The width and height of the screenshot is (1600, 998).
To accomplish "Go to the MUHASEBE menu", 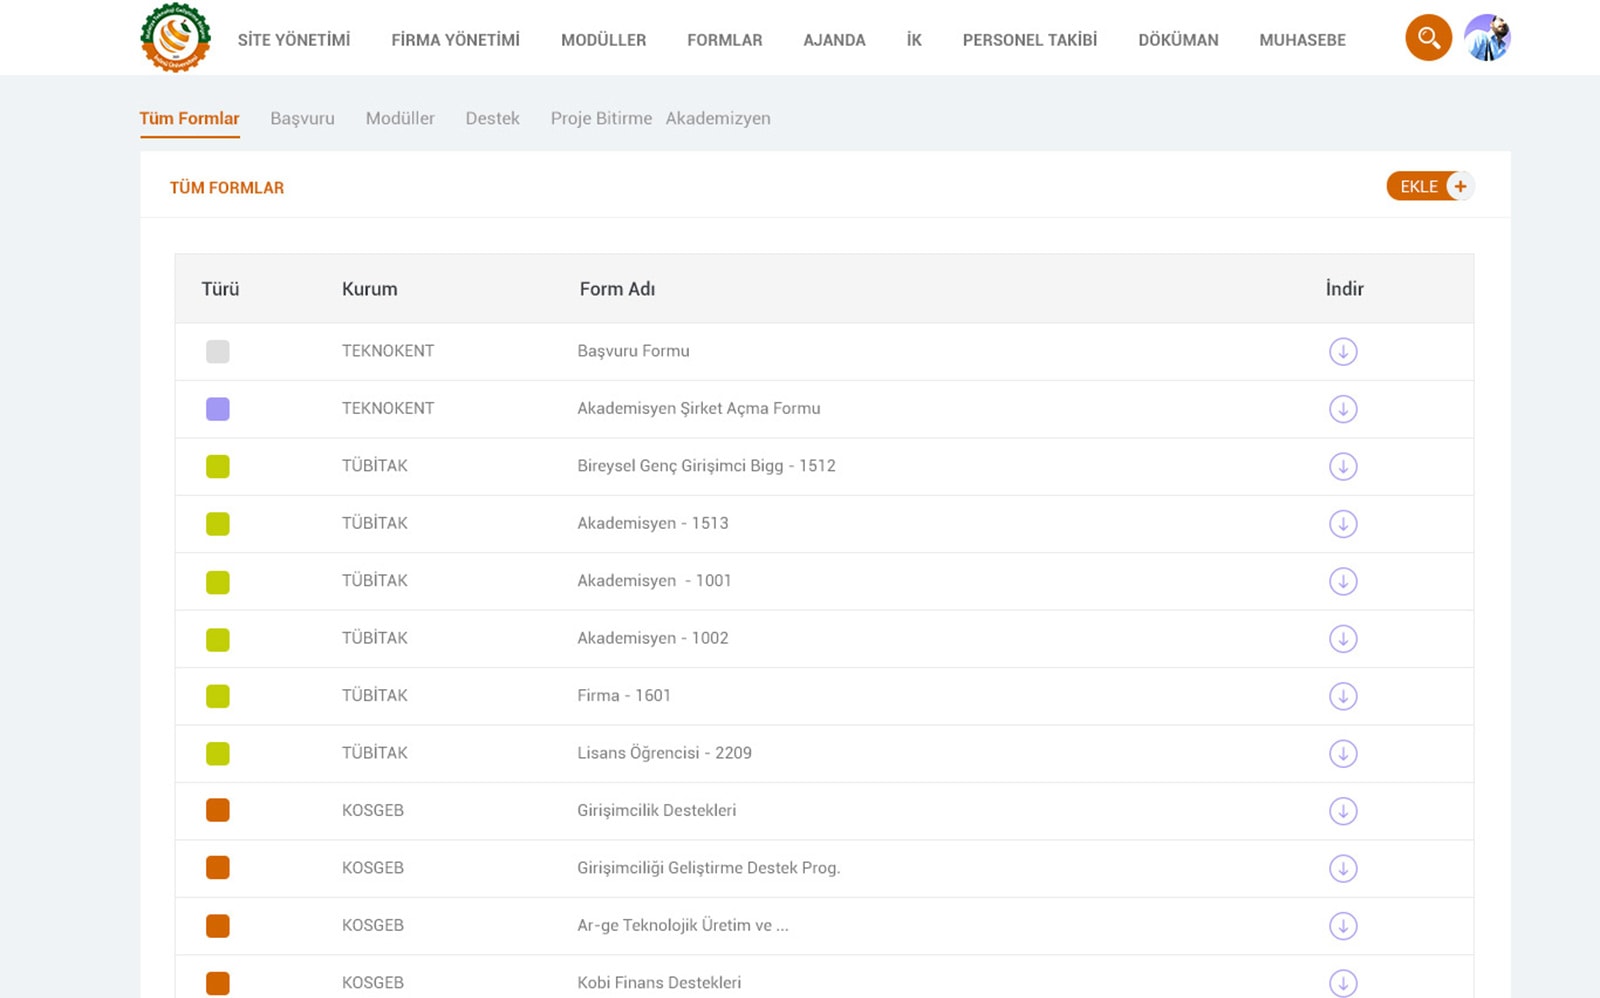I will (1302, 40).
